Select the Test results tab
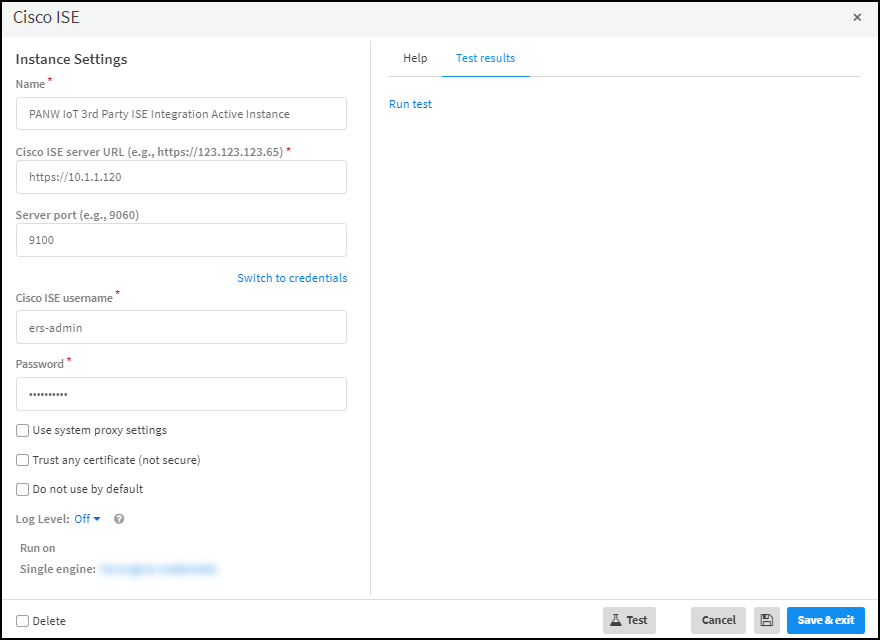 click(485, 58)
